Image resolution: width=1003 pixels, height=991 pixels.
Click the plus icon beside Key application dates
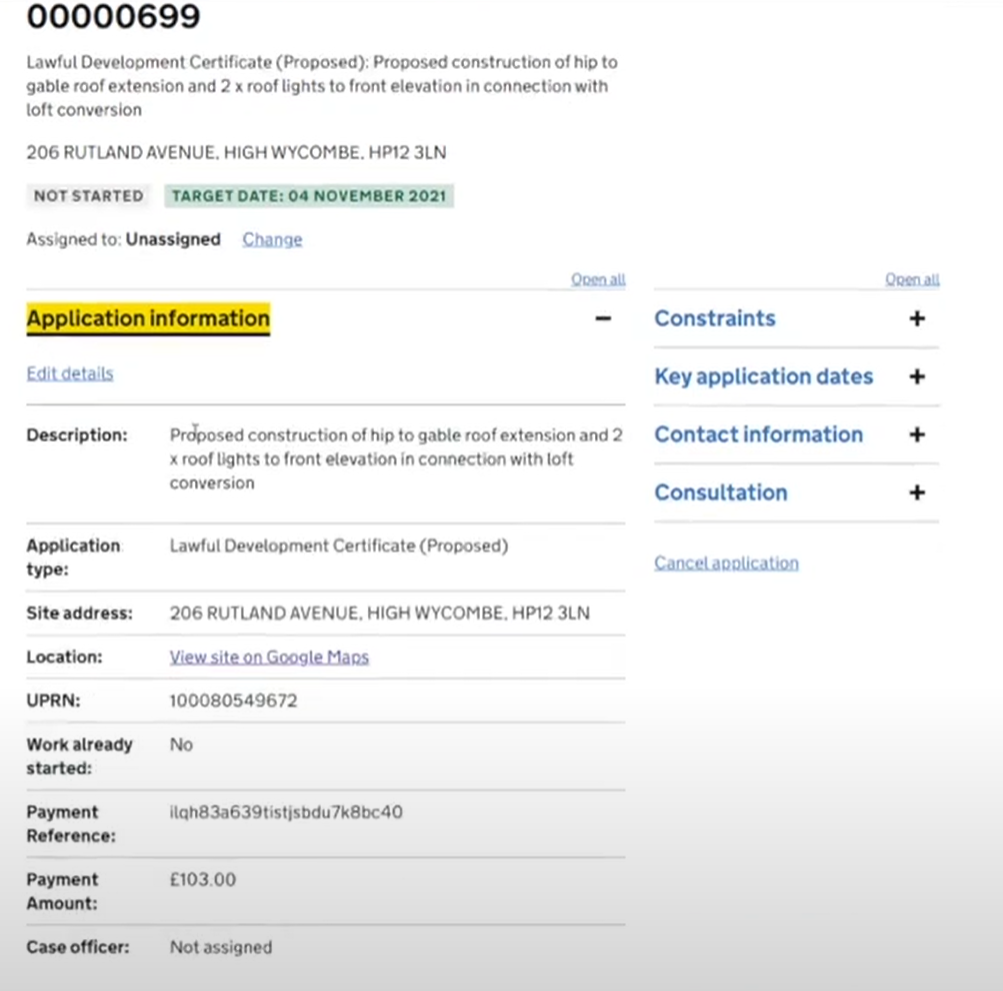(x=917, y=377)
